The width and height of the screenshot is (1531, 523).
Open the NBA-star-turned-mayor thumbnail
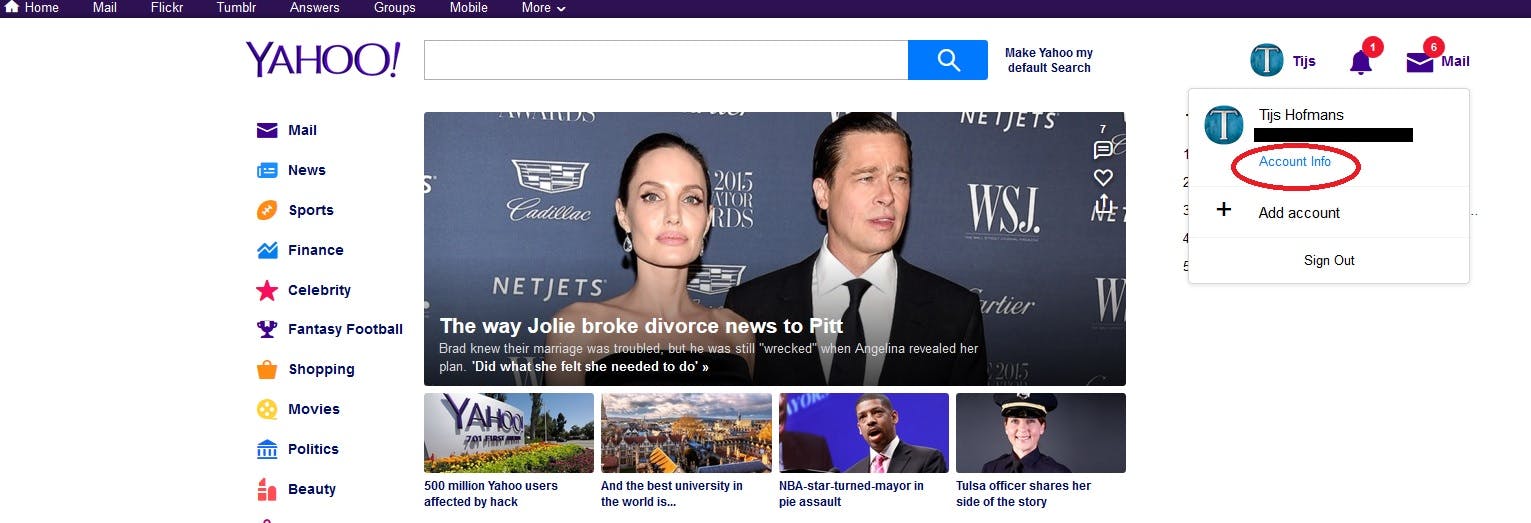(864, 433)
